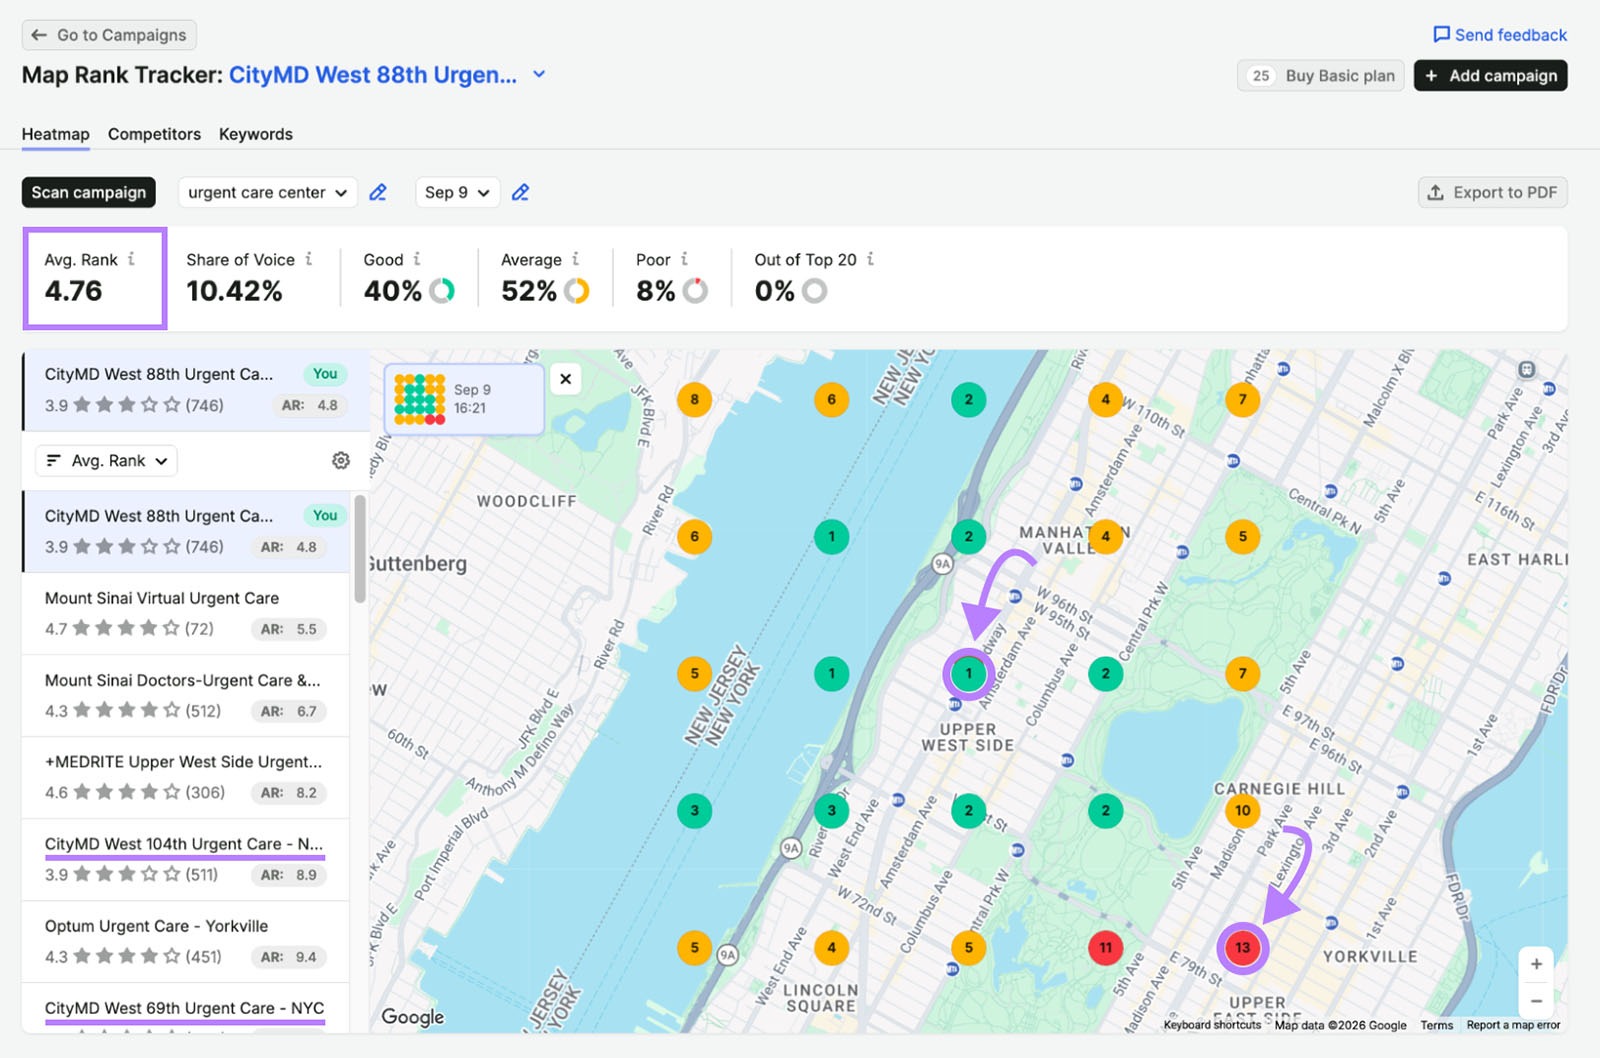Click Buy Basic plan button
Image resolution: width=1600 pixels, height=1058 pixels.
tap(1321, 76)
